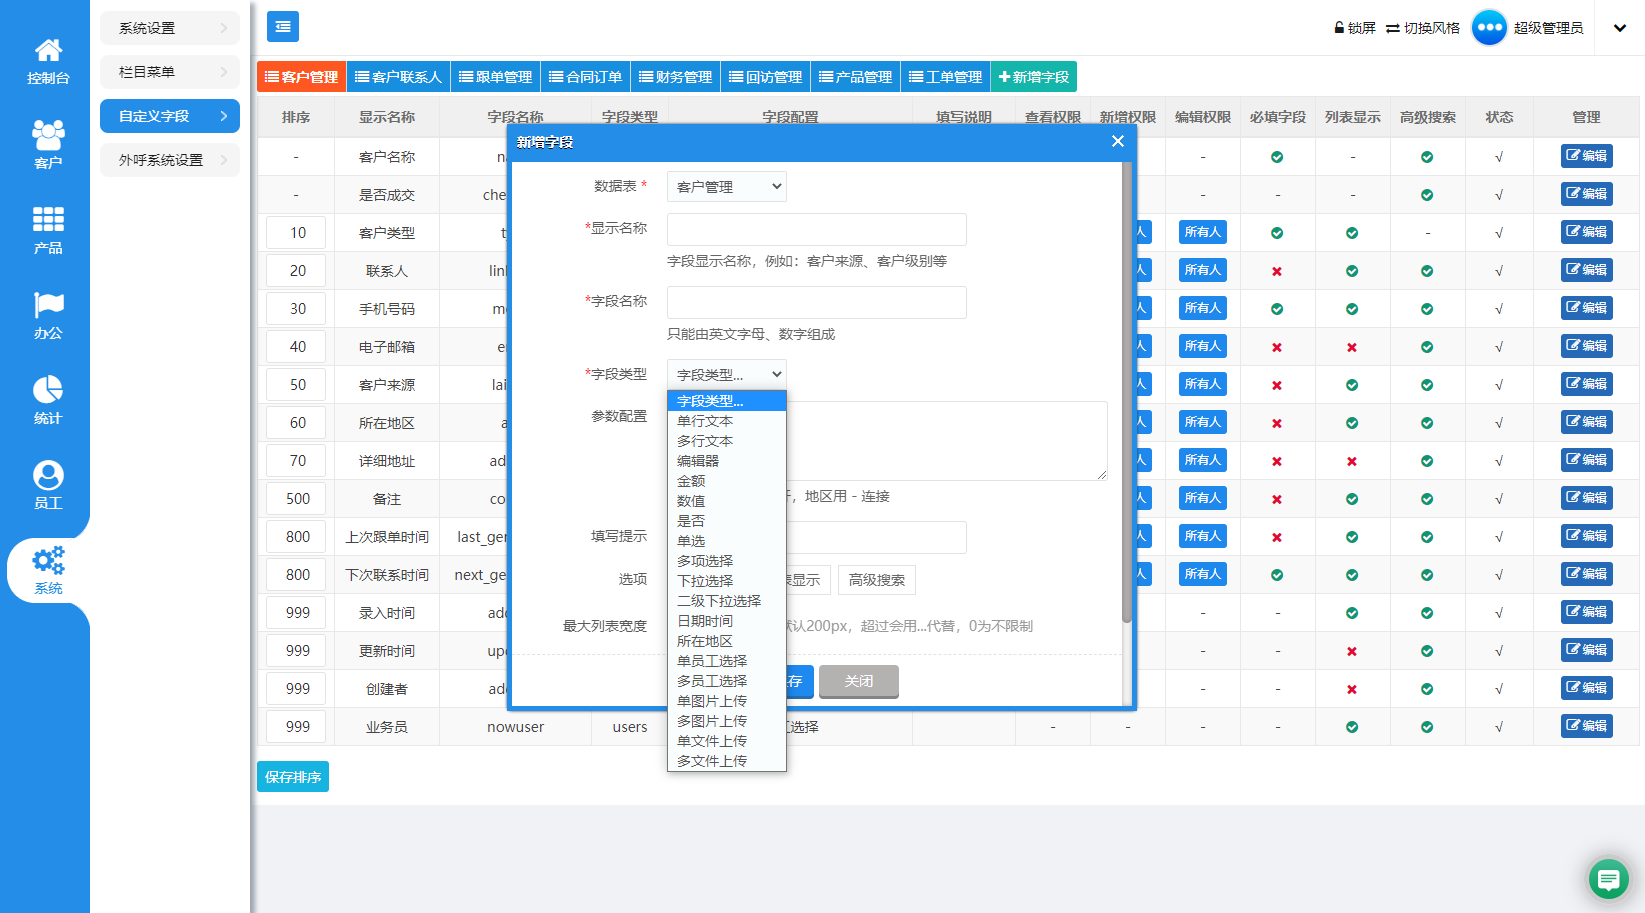Close the dialog using the 关闭 button

[858, 681]
